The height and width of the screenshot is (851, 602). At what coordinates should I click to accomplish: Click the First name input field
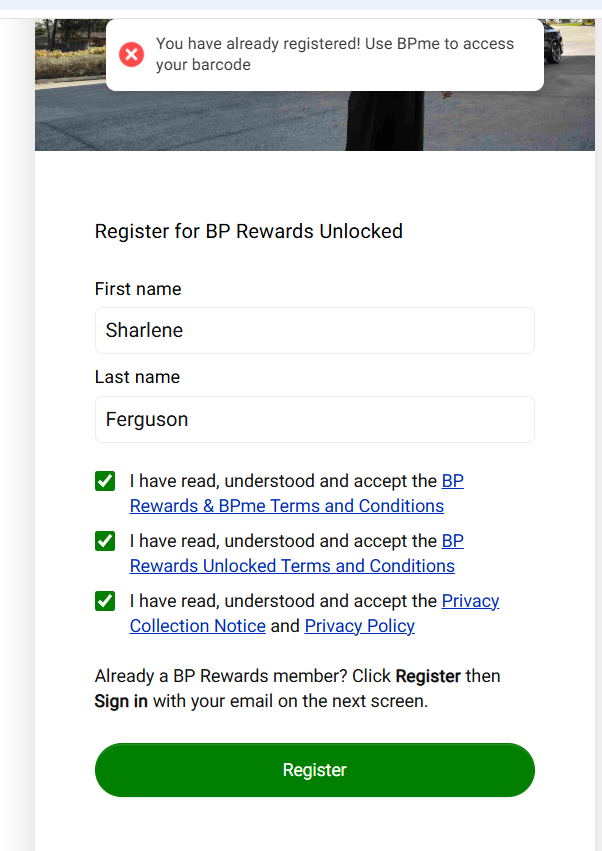(x=314, y=330)
